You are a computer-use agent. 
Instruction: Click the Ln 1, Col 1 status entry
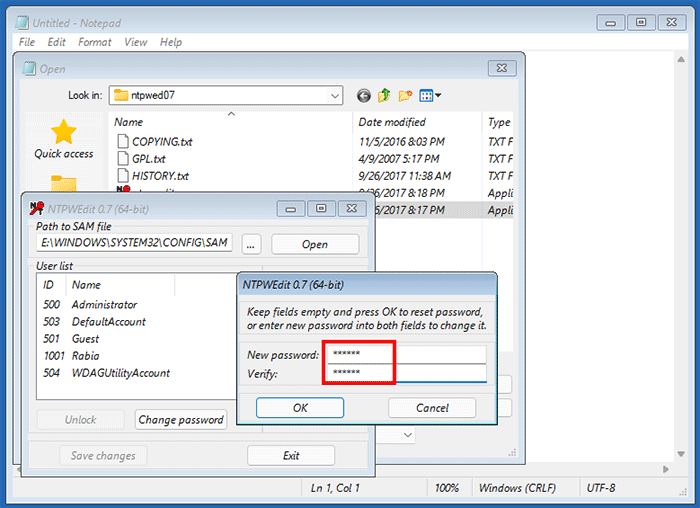(x=335, y=488)
